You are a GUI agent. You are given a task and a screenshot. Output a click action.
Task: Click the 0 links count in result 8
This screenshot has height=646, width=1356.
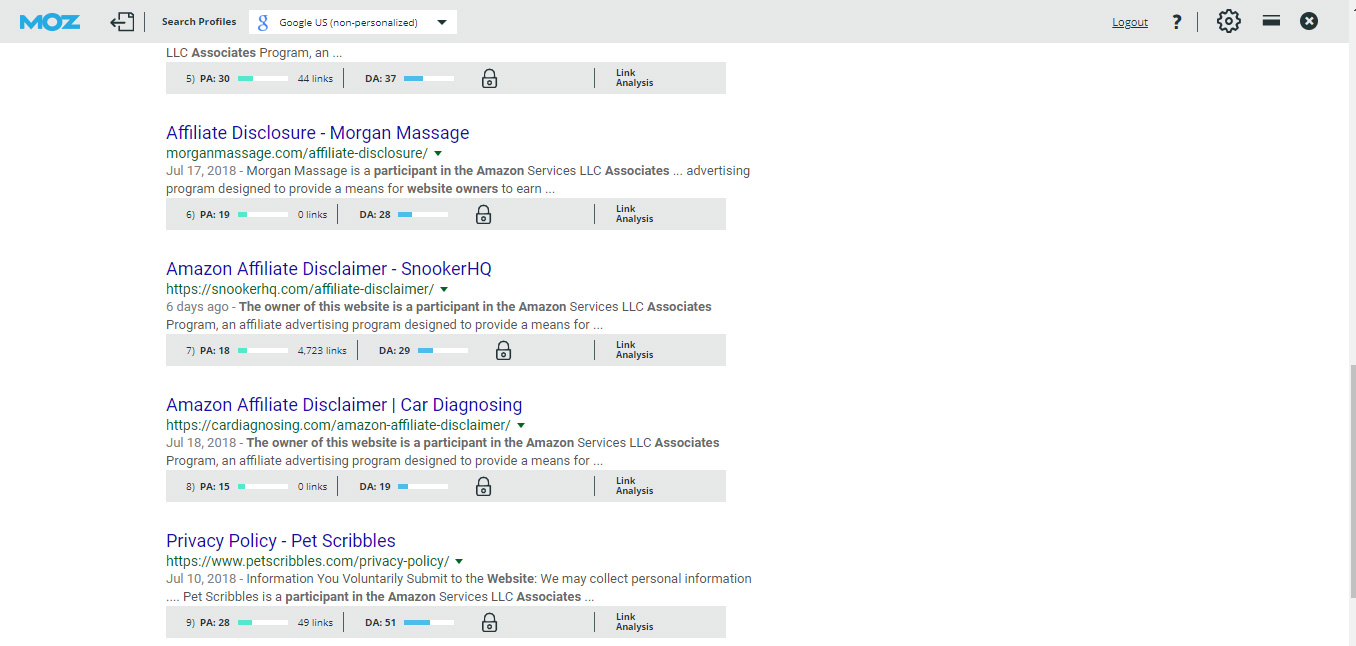[x=312, y=487]
